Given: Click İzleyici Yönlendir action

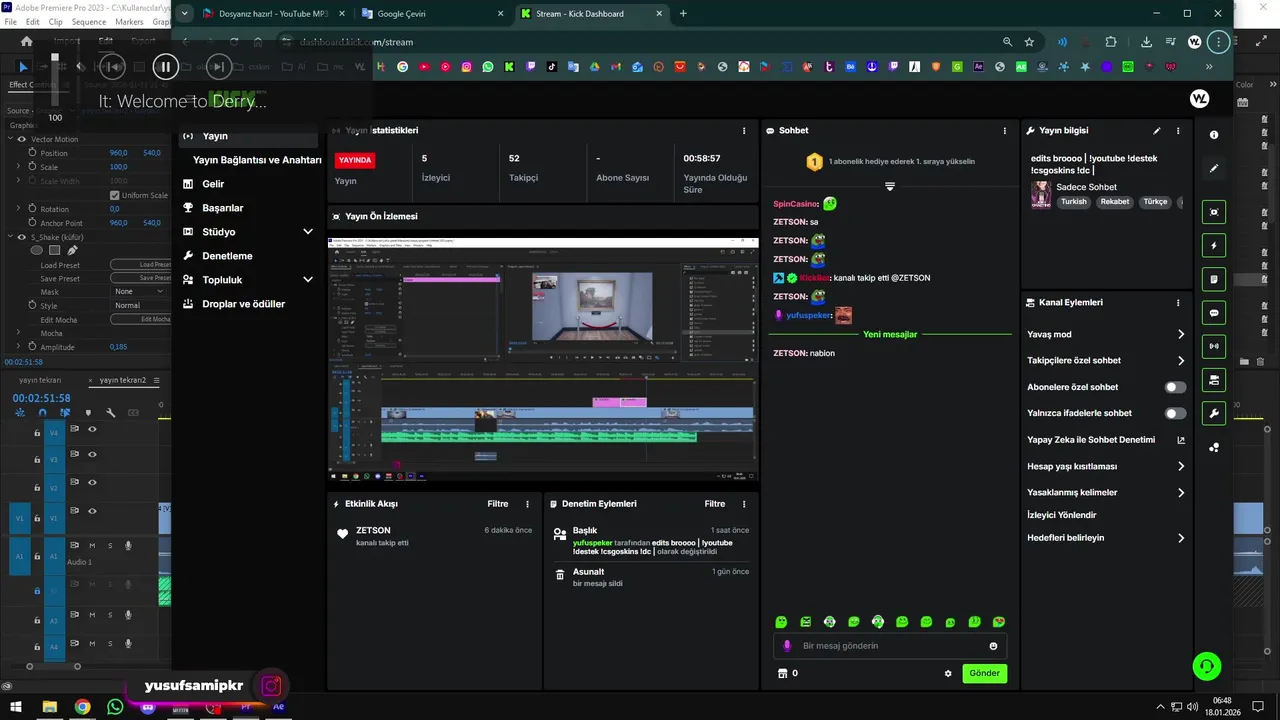Looking at the screenshot, I should [x=1062, y=515].
